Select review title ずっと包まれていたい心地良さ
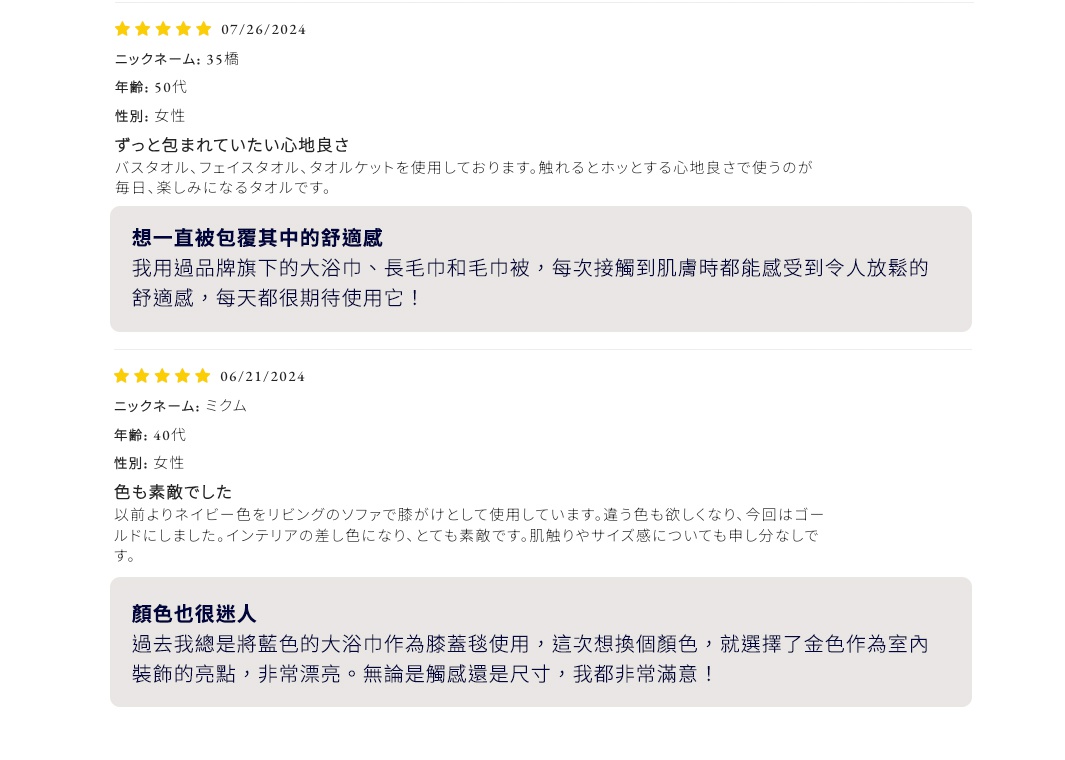Screen dimensions: 1065x760 click(x=233, y=145)
